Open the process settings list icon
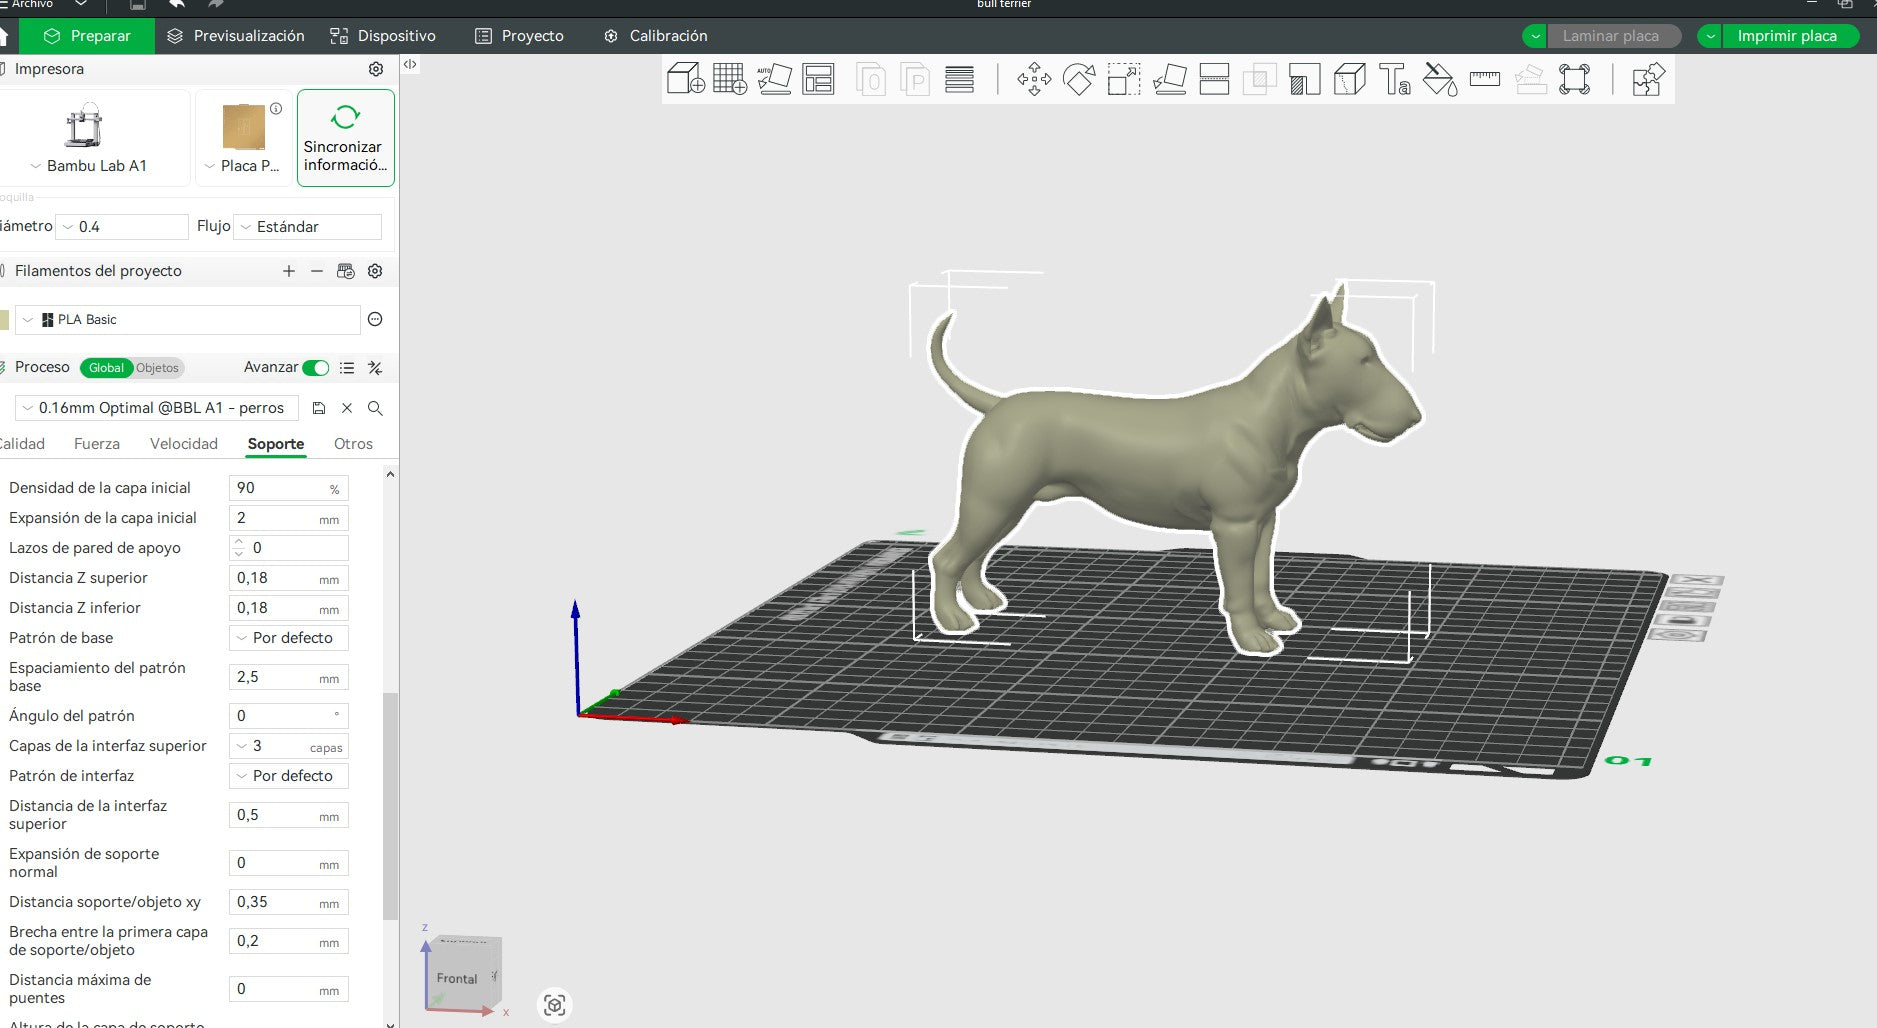Screen dimensions: 1877x1028 [x=347, y=368]
